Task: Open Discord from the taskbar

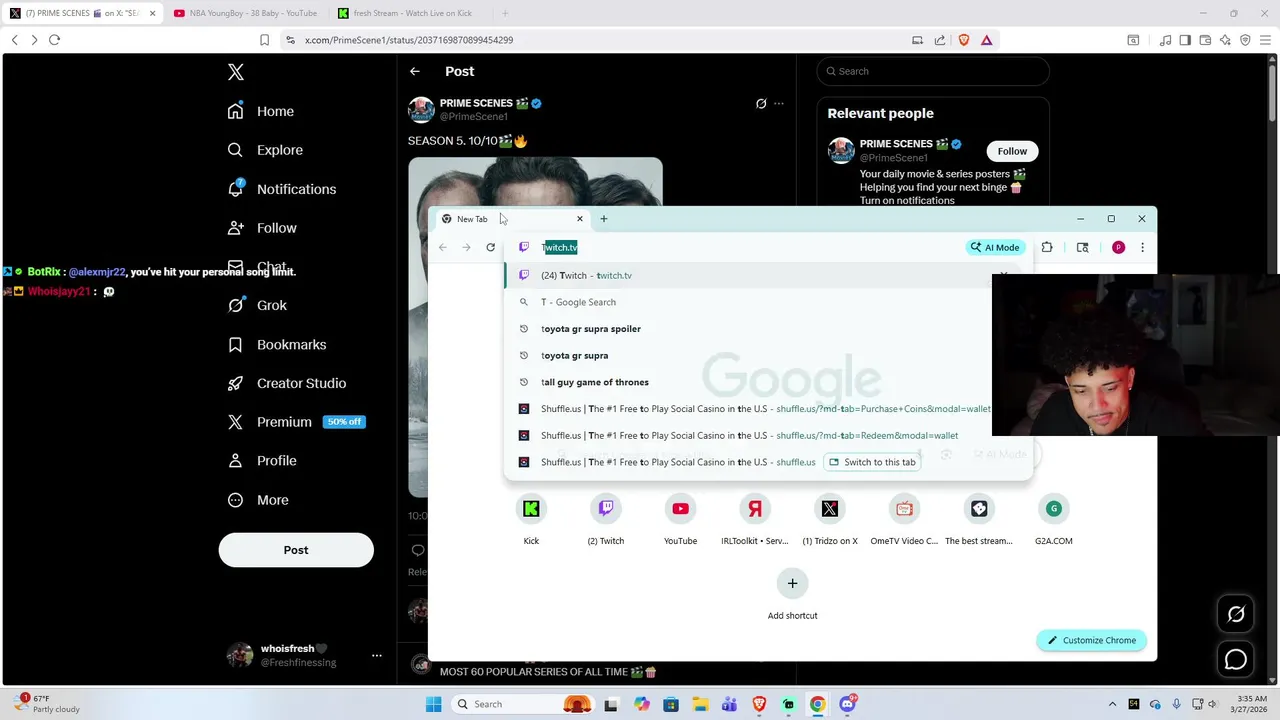Action: pyautogui.click(x=848, y=704)
